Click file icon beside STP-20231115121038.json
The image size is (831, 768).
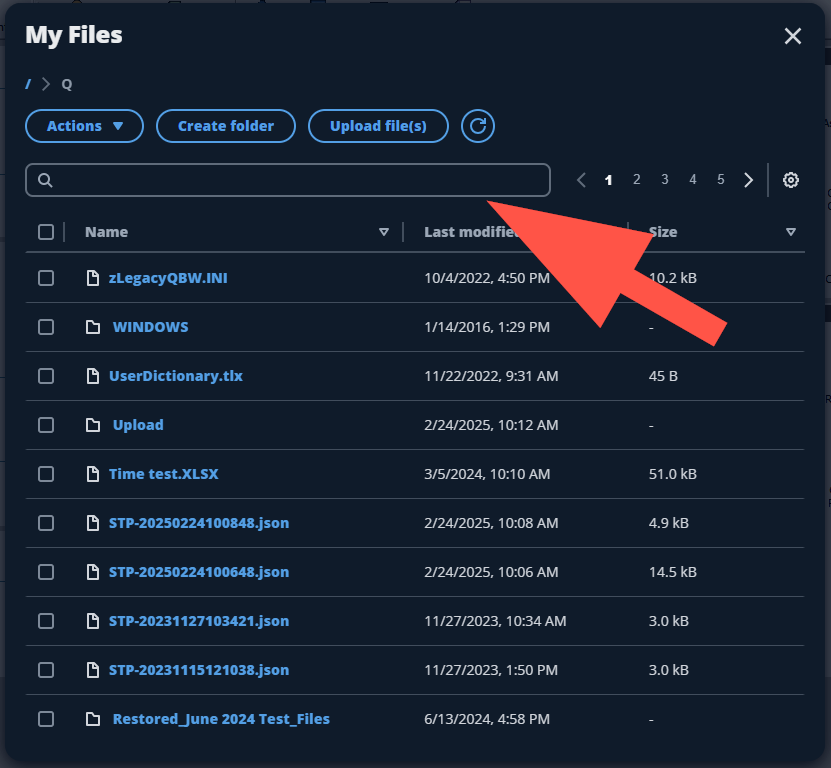pos(93,670)
